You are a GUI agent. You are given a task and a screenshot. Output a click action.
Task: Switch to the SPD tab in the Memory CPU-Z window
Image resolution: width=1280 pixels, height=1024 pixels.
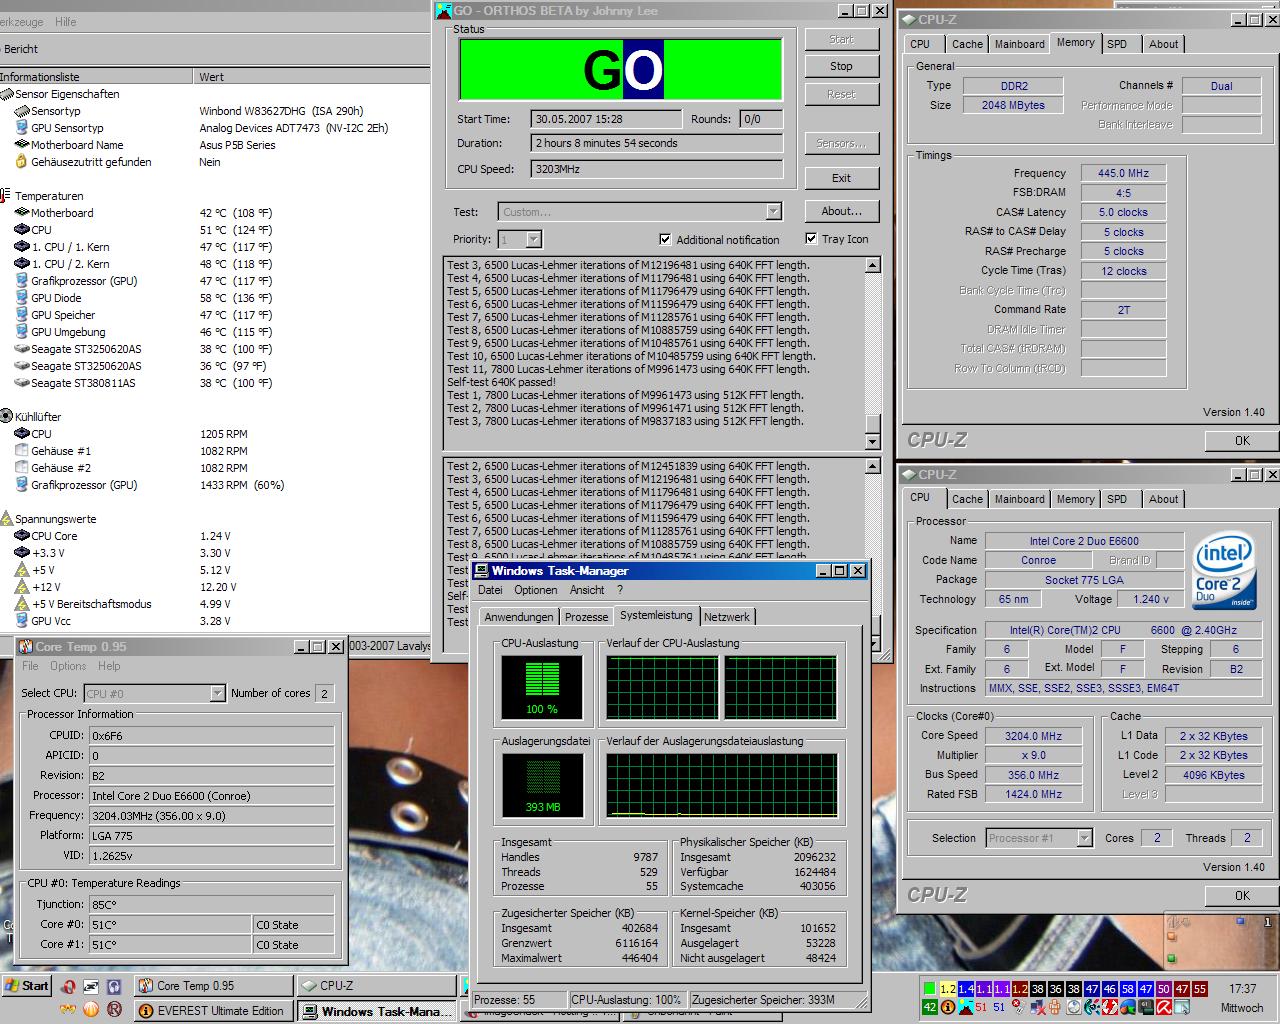1117,44
